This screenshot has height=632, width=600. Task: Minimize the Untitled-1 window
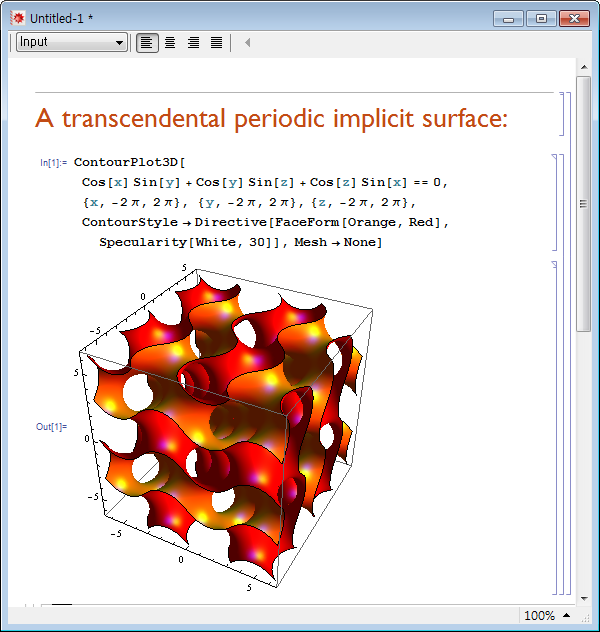(508, 19)
